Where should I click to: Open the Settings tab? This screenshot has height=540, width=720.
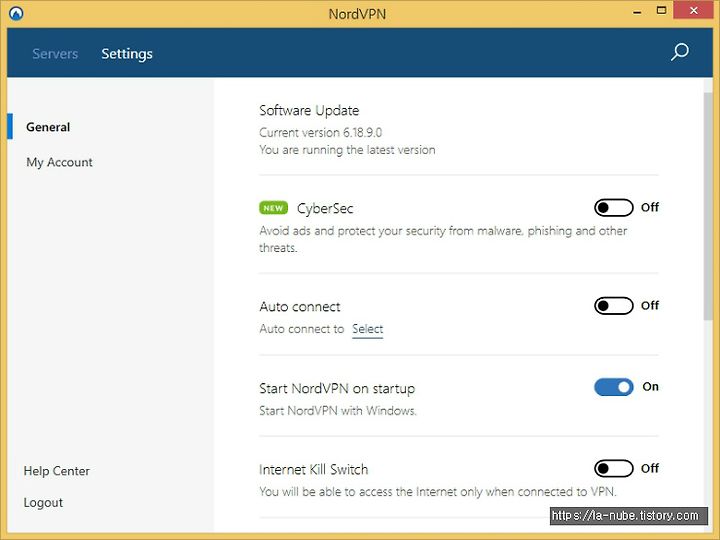coord(127,54)
